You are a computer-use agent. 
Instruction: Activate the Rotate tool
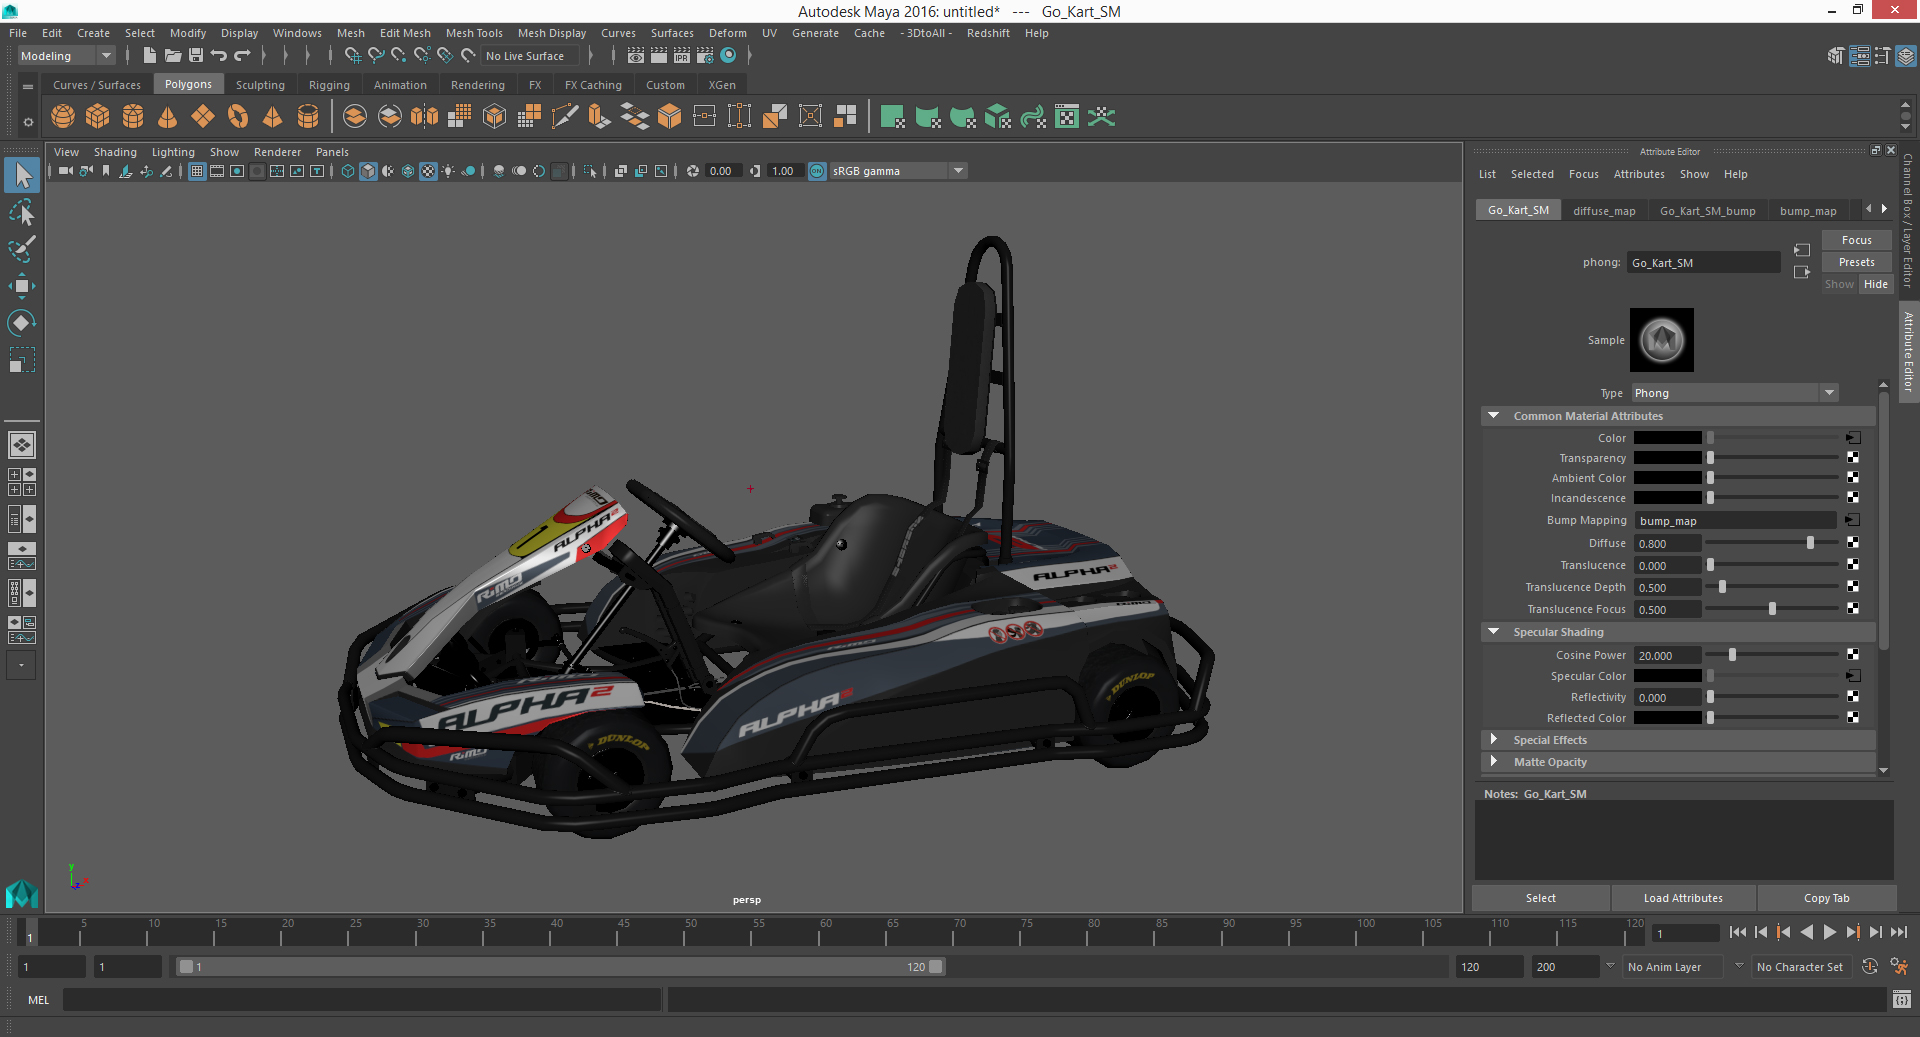22,323
